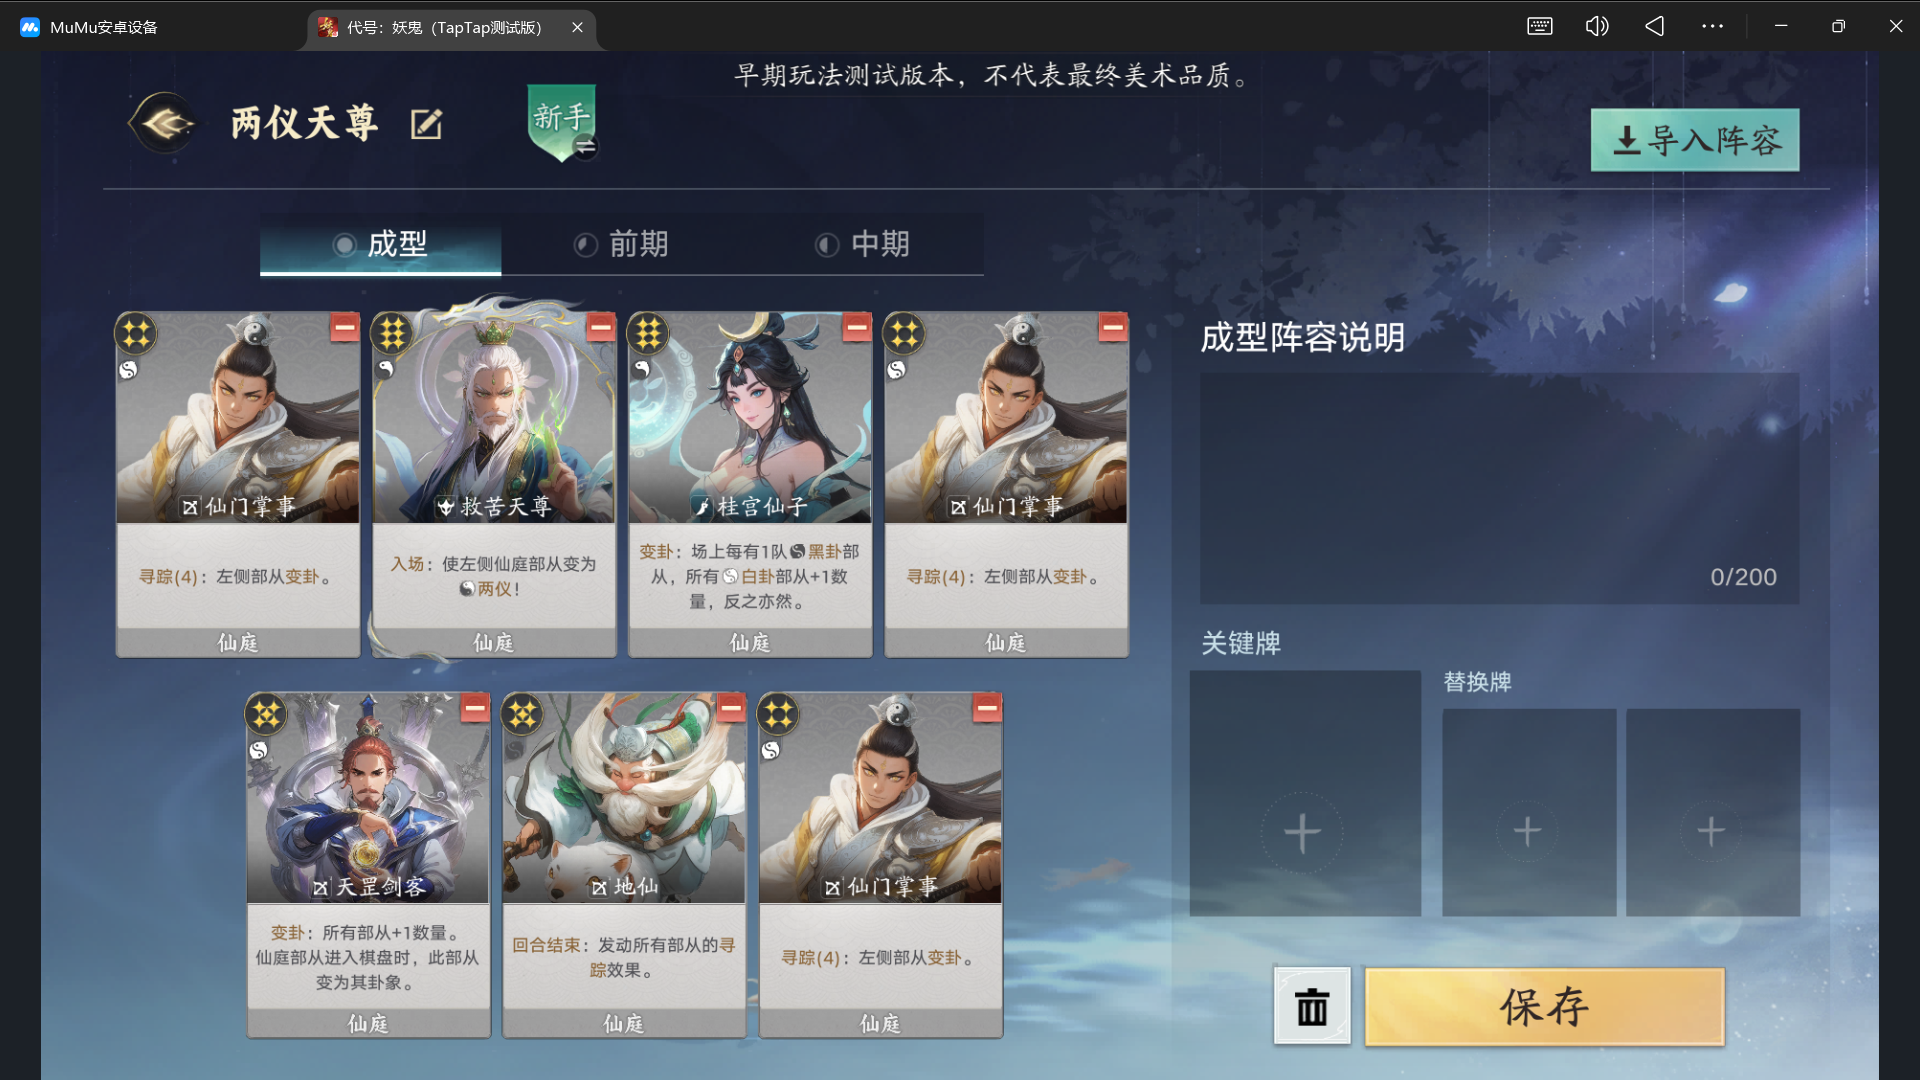1920x1080 pixels.
Task: Select the 前期 stage tab
Action: click(621, 244)
